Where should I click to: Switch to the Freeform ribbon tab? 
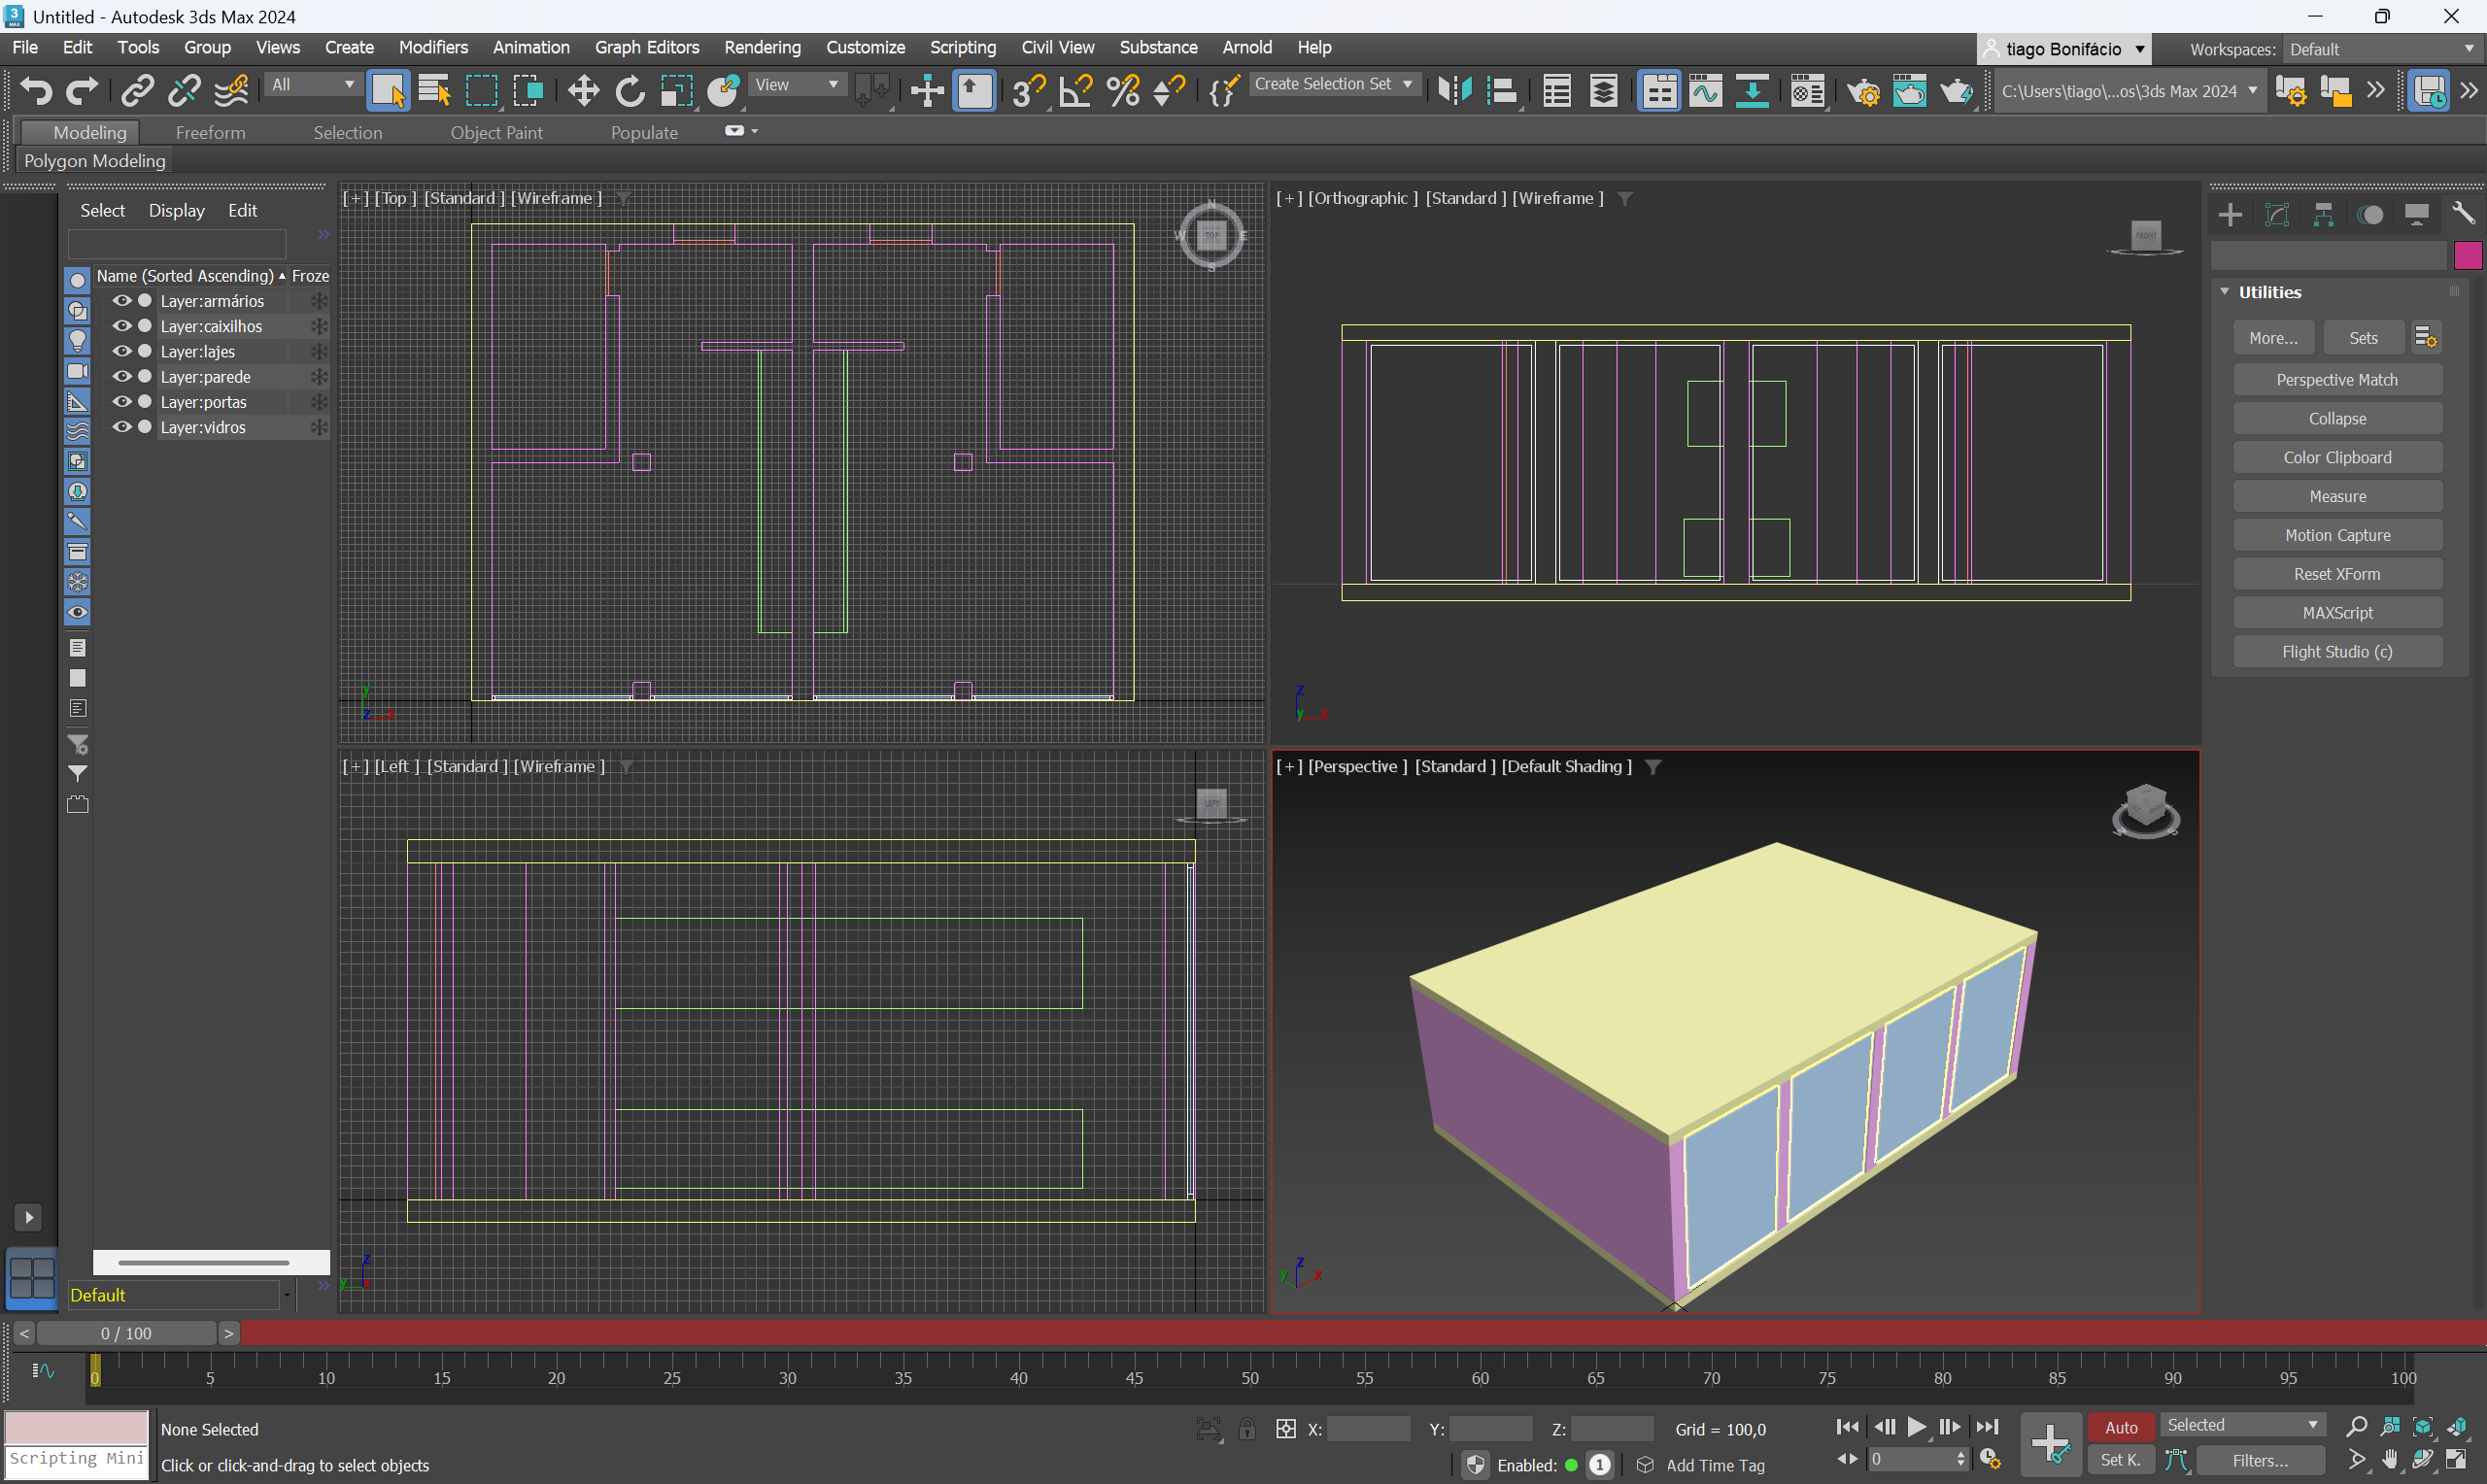pos(210,133)
